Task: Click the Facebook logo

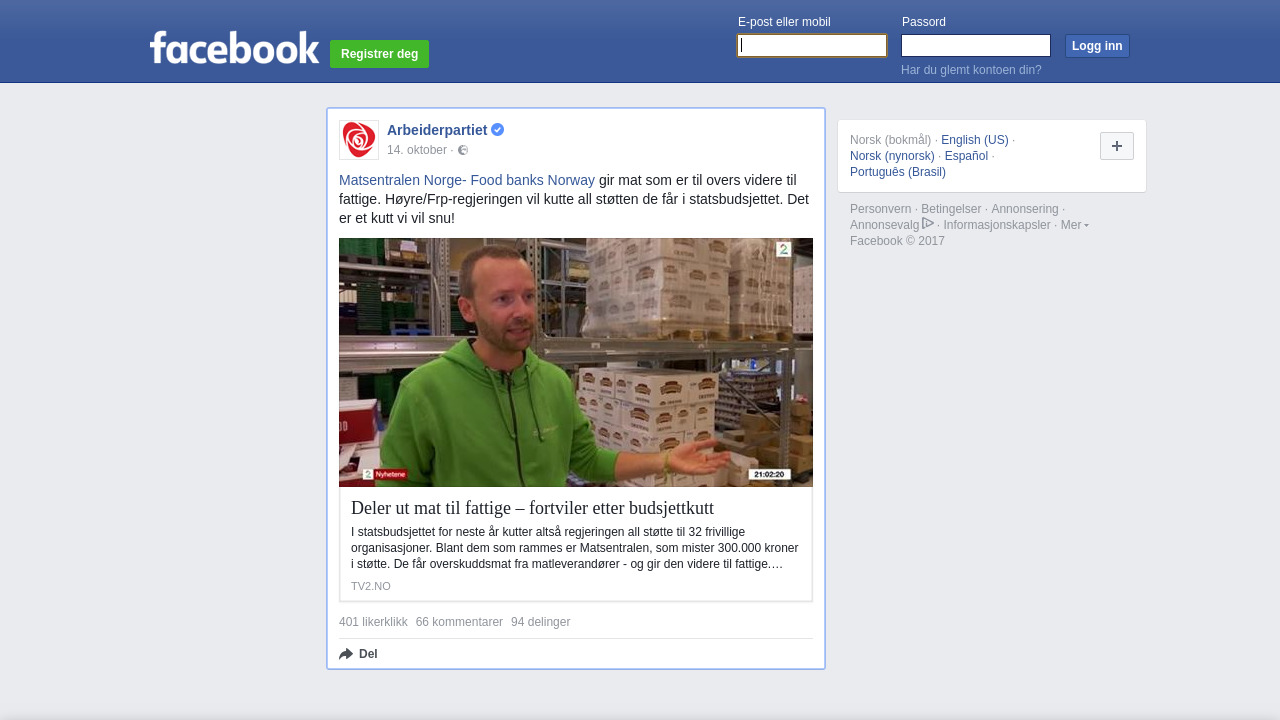Action: point(234,47)
